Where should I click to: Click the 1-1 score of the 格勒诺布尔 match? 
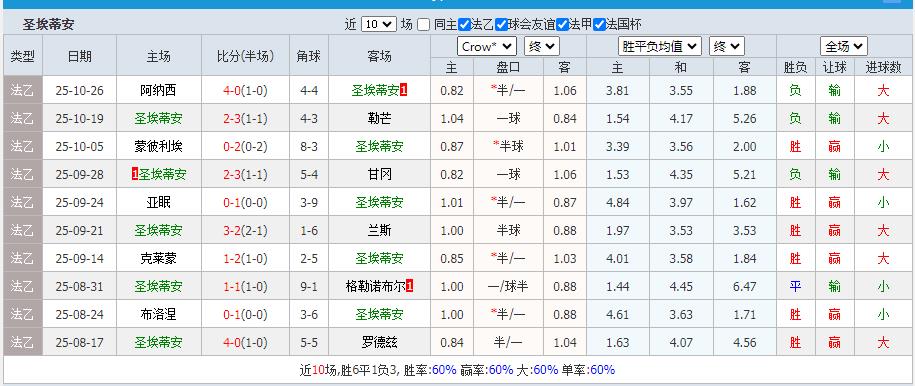(232, 287)
